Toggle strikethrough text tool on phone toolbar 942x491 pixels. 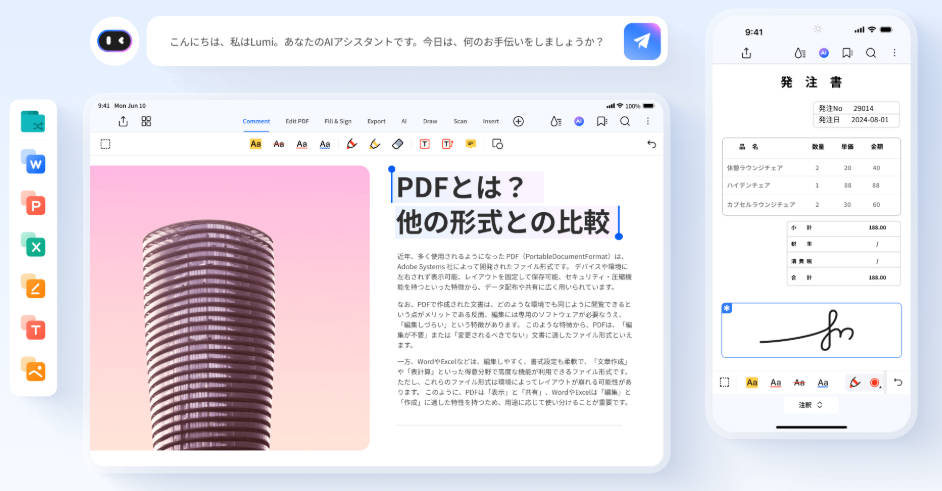798,382
